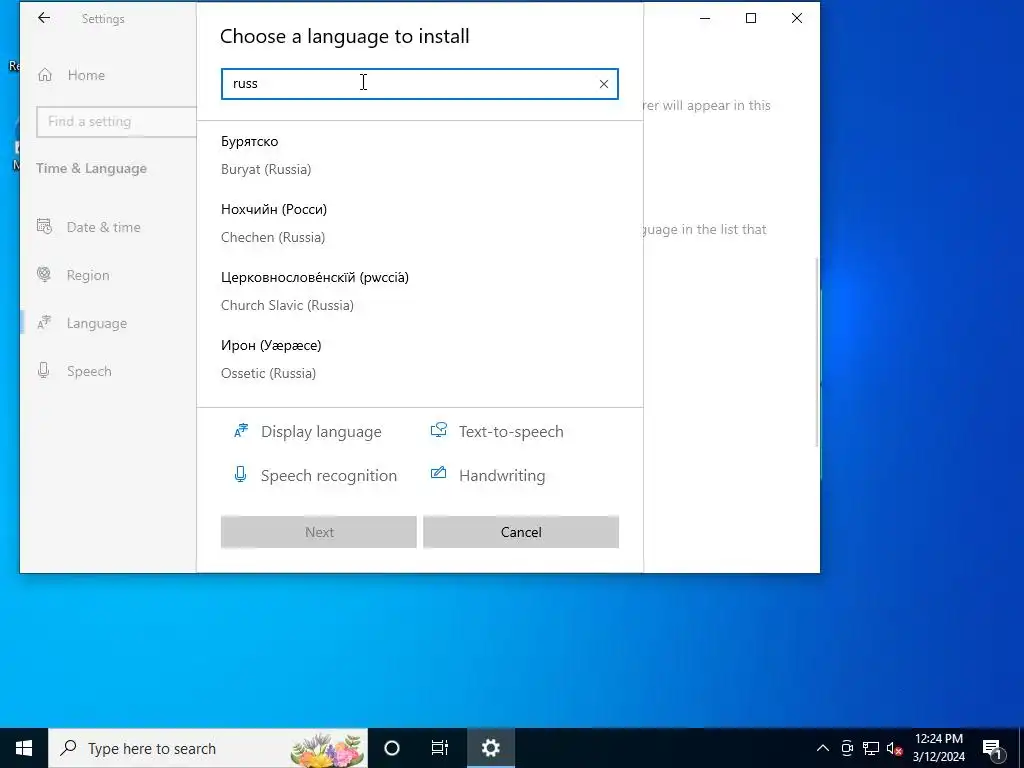Image resolution: width=1024 pixels, height=768 pixels.
Task: Click the Next button
Action: click(x=319, y=532)
